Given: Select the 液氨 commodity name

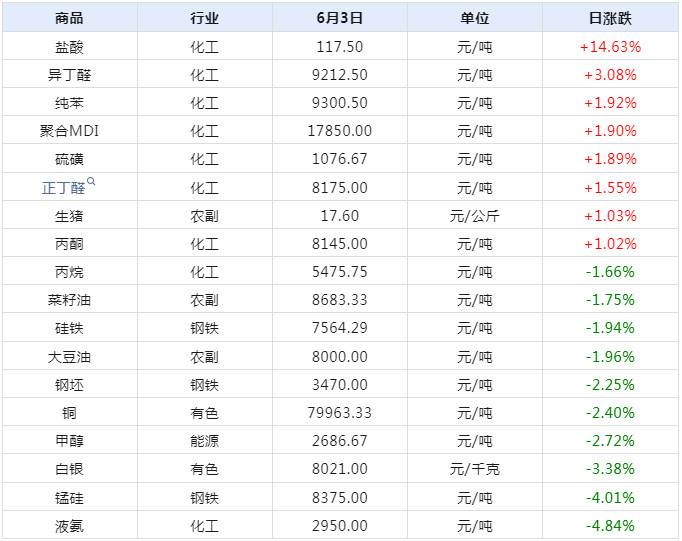Looking at the screenshot, I should (70, 525).
